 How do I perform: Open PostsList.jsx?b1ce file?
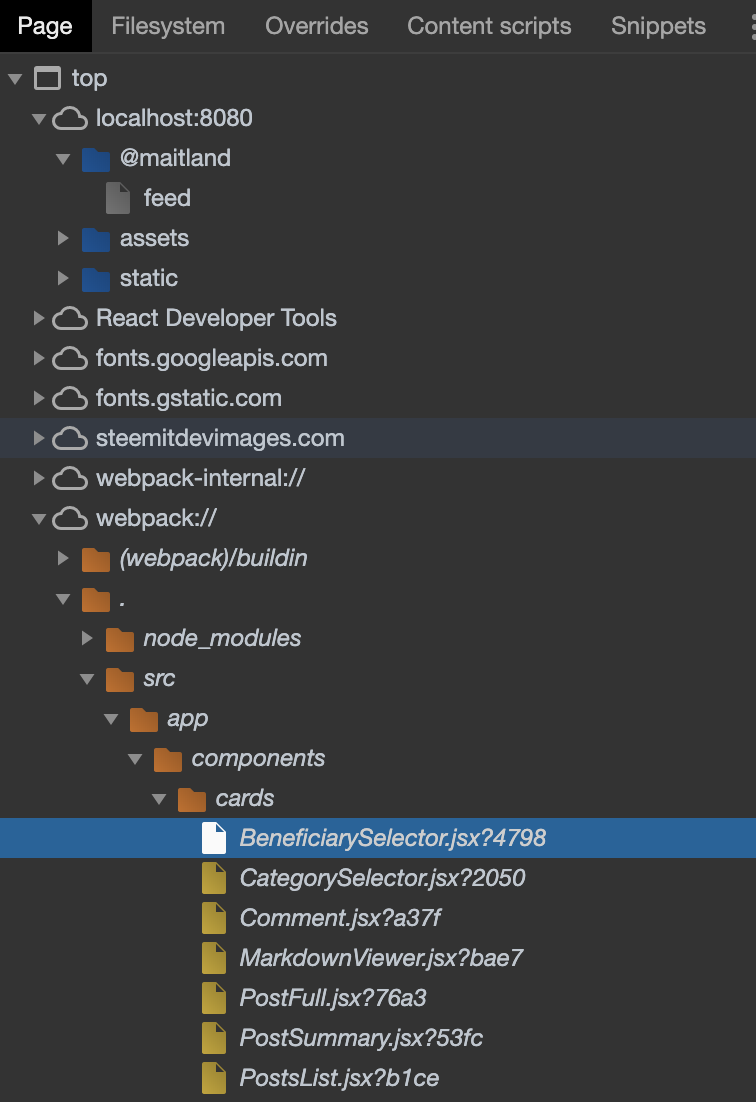tap(339, 1078)
